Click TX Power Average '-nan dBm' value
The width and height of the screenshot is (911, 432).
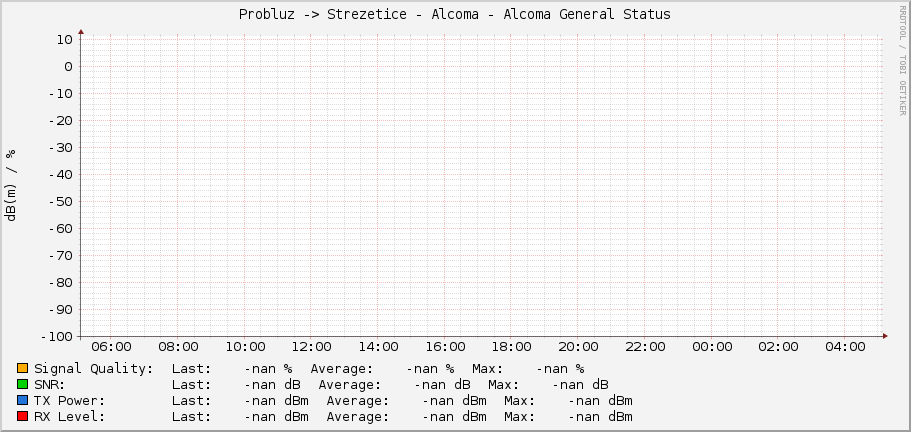[x=454, y=401]
